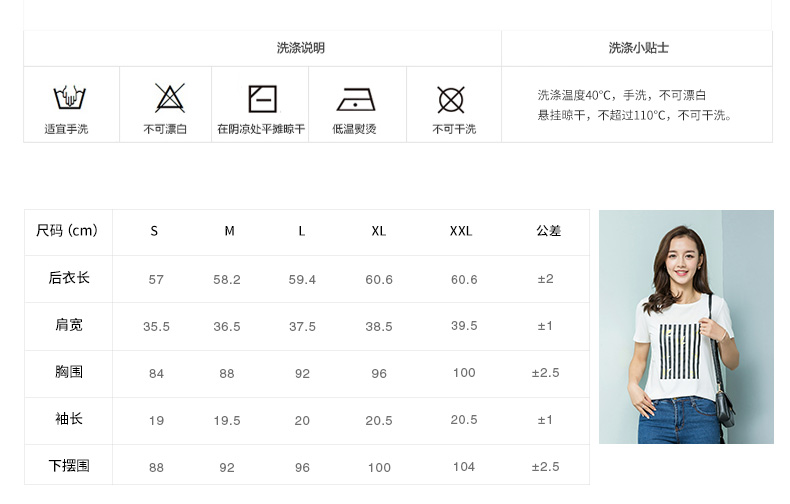This screenshot has height=504, width=790.
Task: Click the model wearing striped t-shirt photo
Action: pos(686,327)
